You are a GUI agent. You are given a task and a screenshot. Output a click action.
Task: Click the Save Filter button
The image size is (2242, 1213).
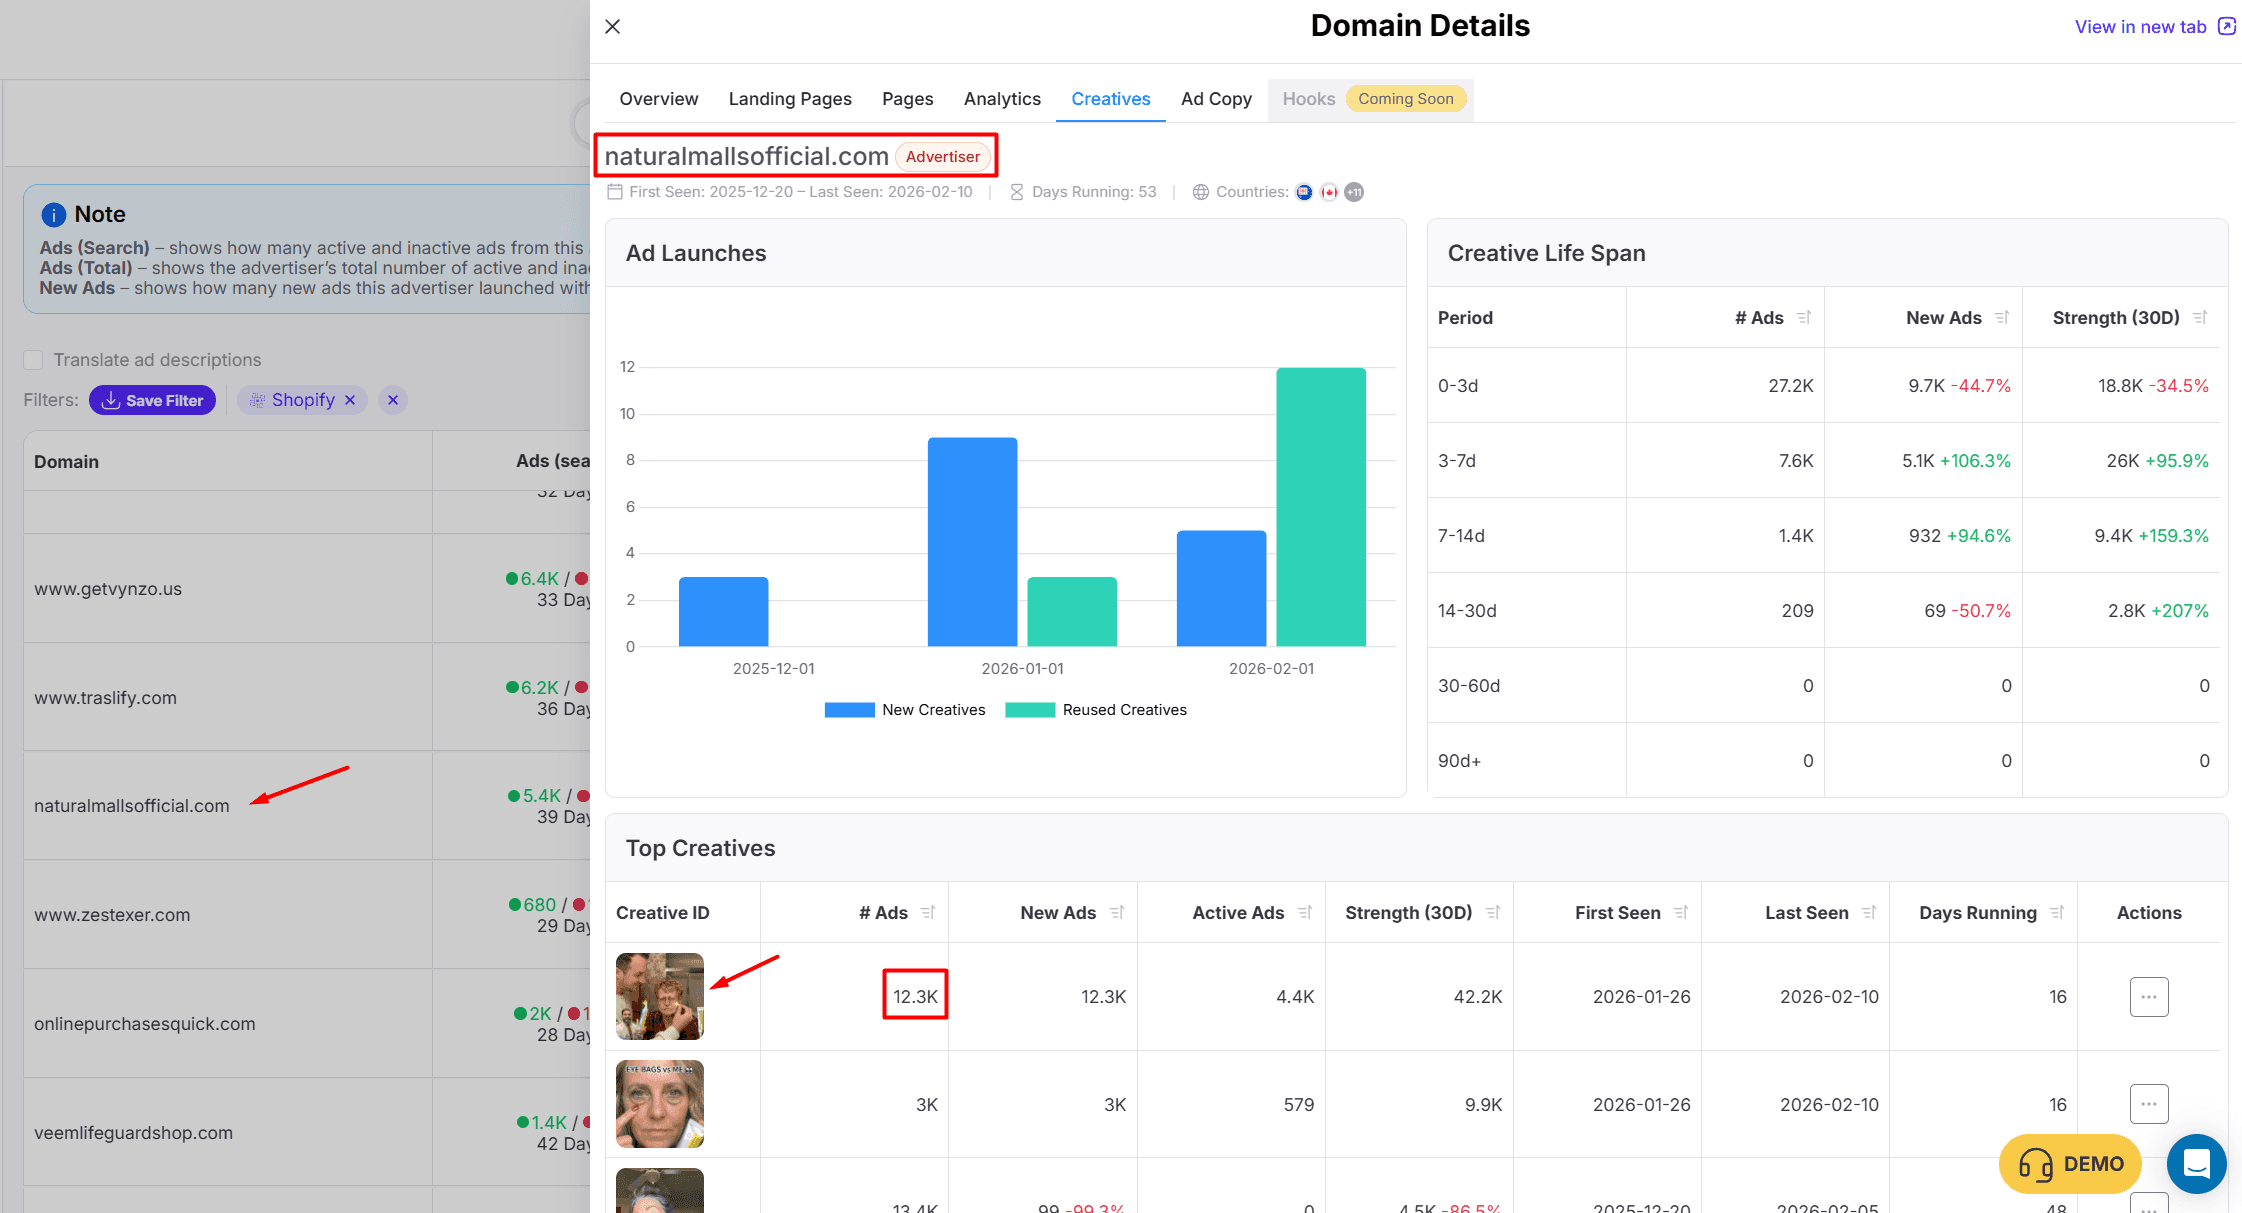click(152, 400)
